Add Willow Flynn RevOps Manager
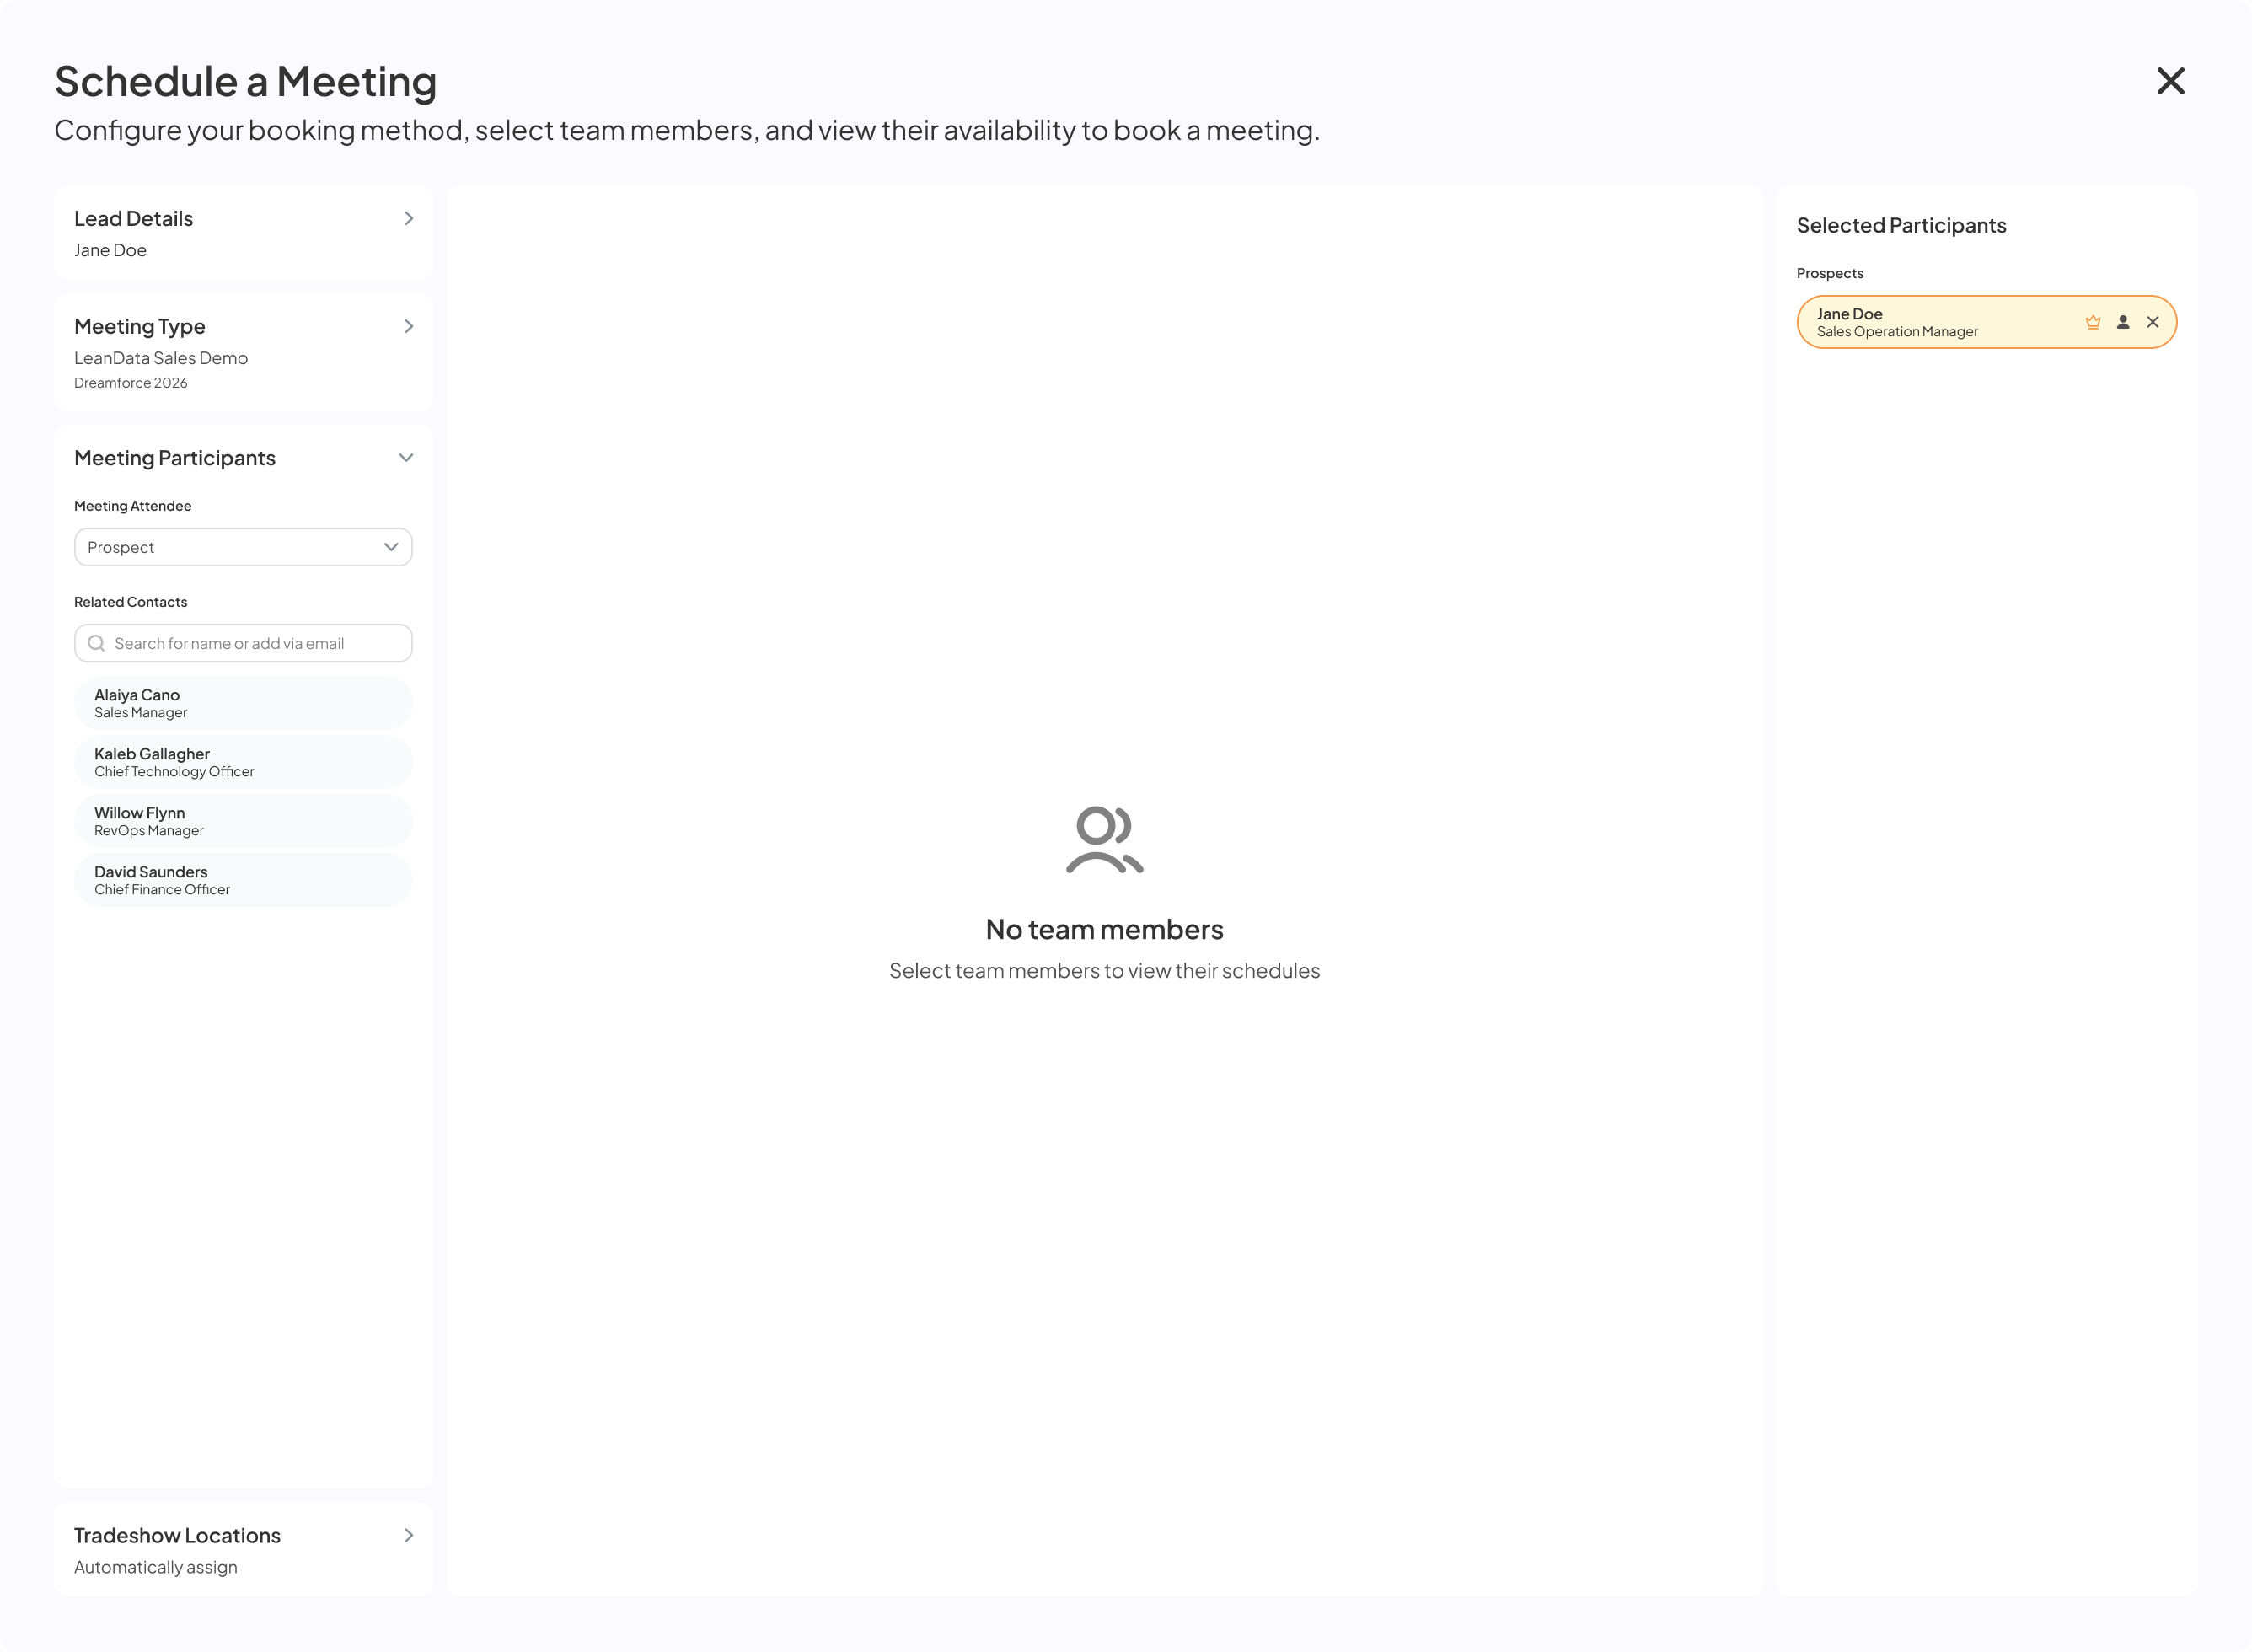This screenshot has width=2252, height=1652. [x=243, y=821]
